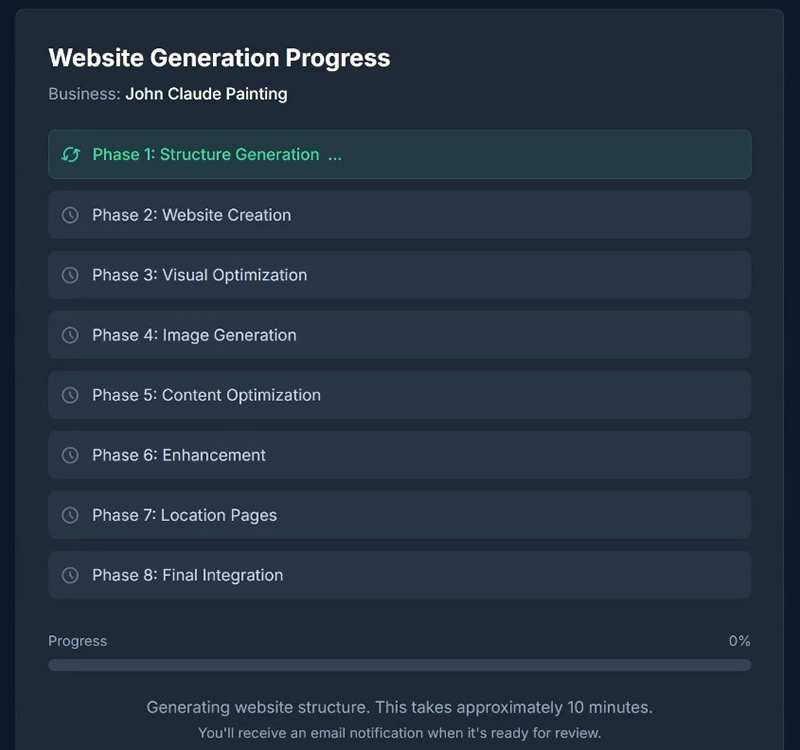800x750 pixels.
Task: Open the Phase 5: Content Optimization label
Action: click(206, 395)
